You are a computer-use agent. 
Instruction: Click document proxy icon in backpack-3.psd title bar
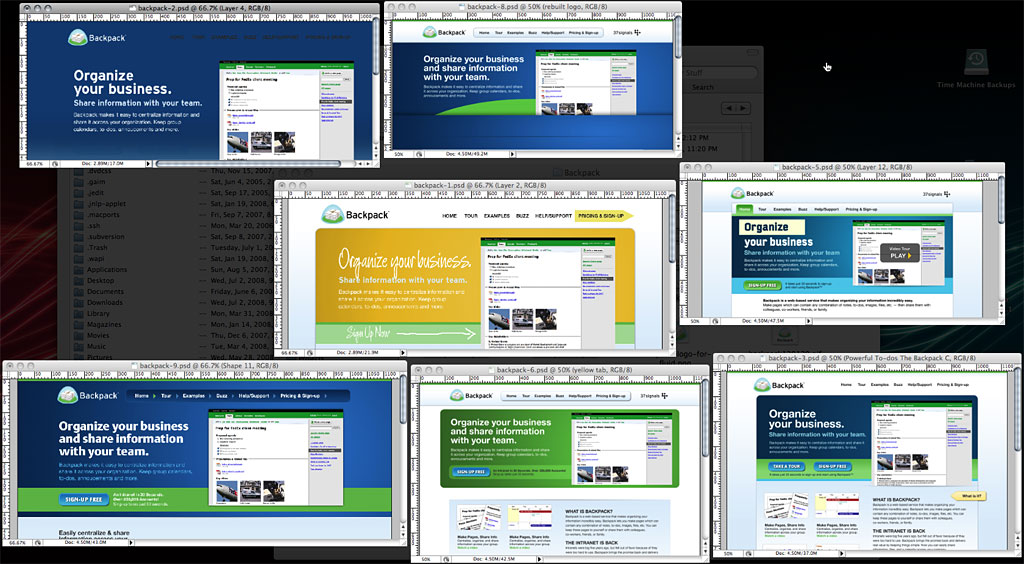[x=763, y=358]
